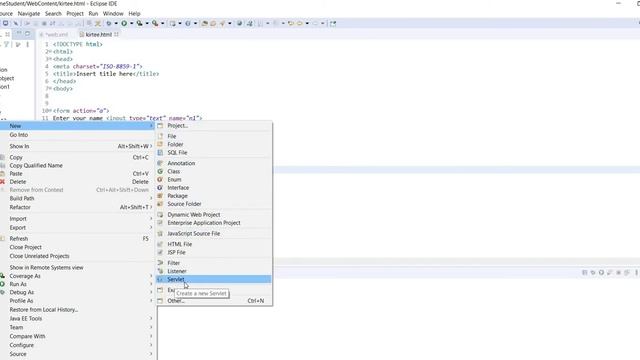640x360 pixels.
Task: Click the Paste icon in context menu
Action: 2,173
